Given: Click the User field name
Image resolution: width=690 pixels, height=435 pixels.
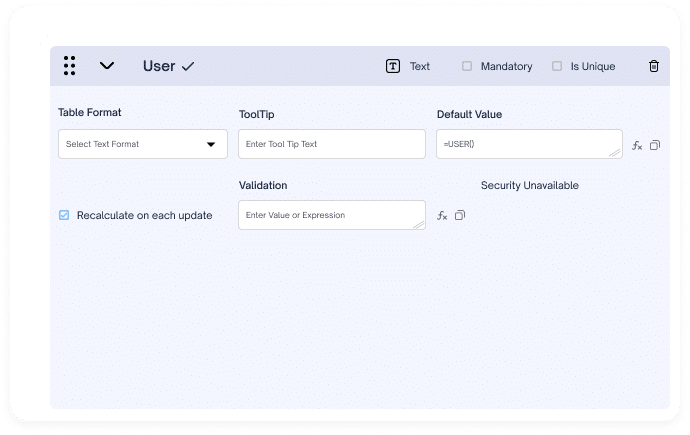Looking at the screenshot, I should pos(159,66).
